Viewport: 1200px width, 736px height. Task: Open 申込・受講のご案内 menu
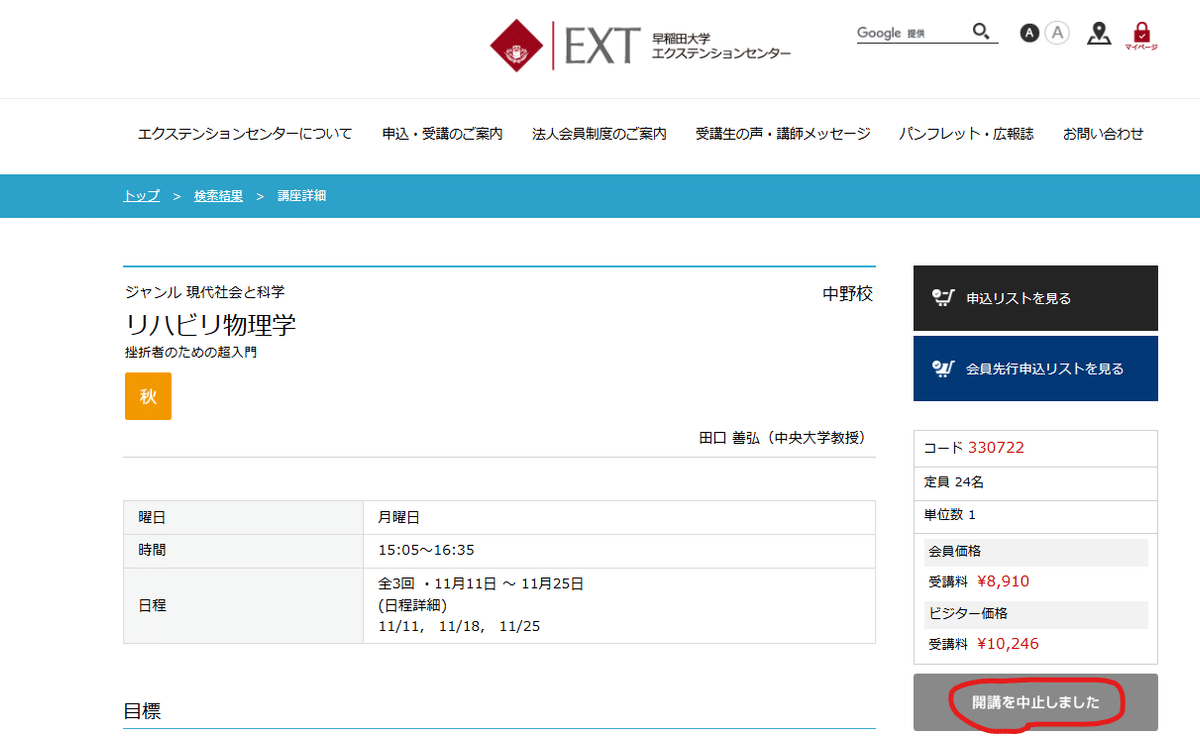coord(442,134)
